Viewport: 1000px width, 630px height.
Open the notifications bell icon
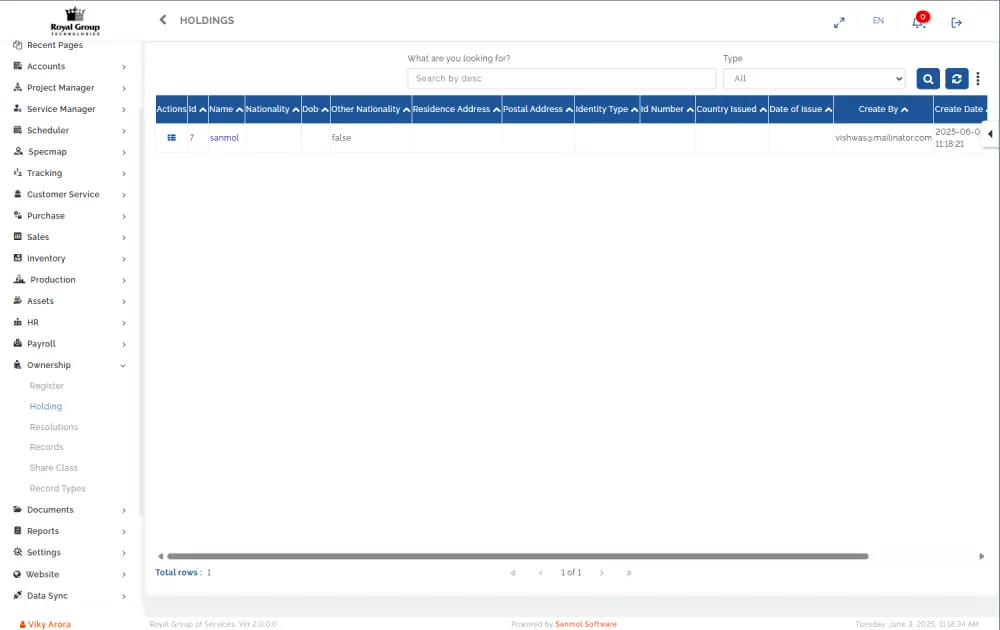tap(918, 22)
